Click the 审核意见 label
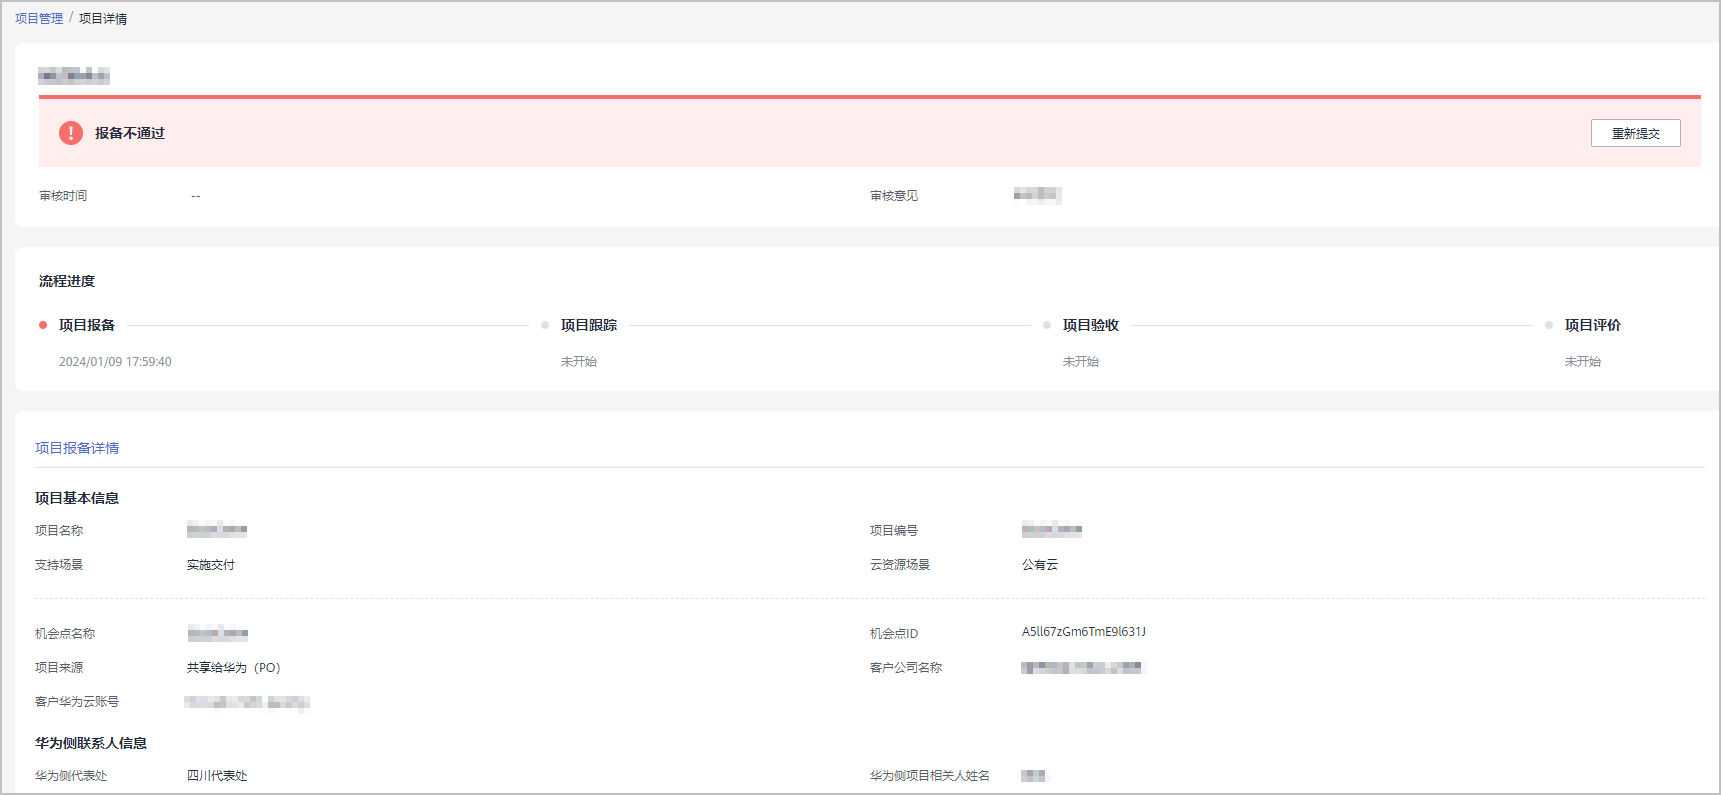 click(894, 196)
